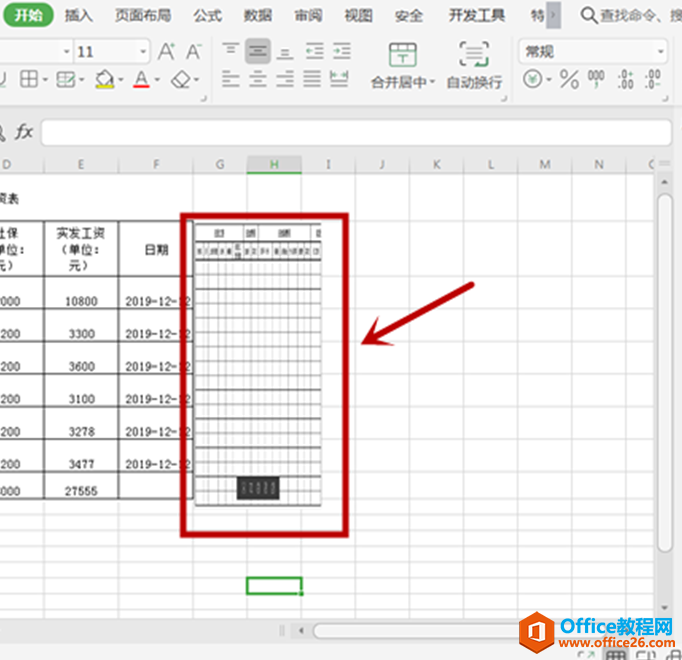
Task: Align text left
Action: point(231,79)
